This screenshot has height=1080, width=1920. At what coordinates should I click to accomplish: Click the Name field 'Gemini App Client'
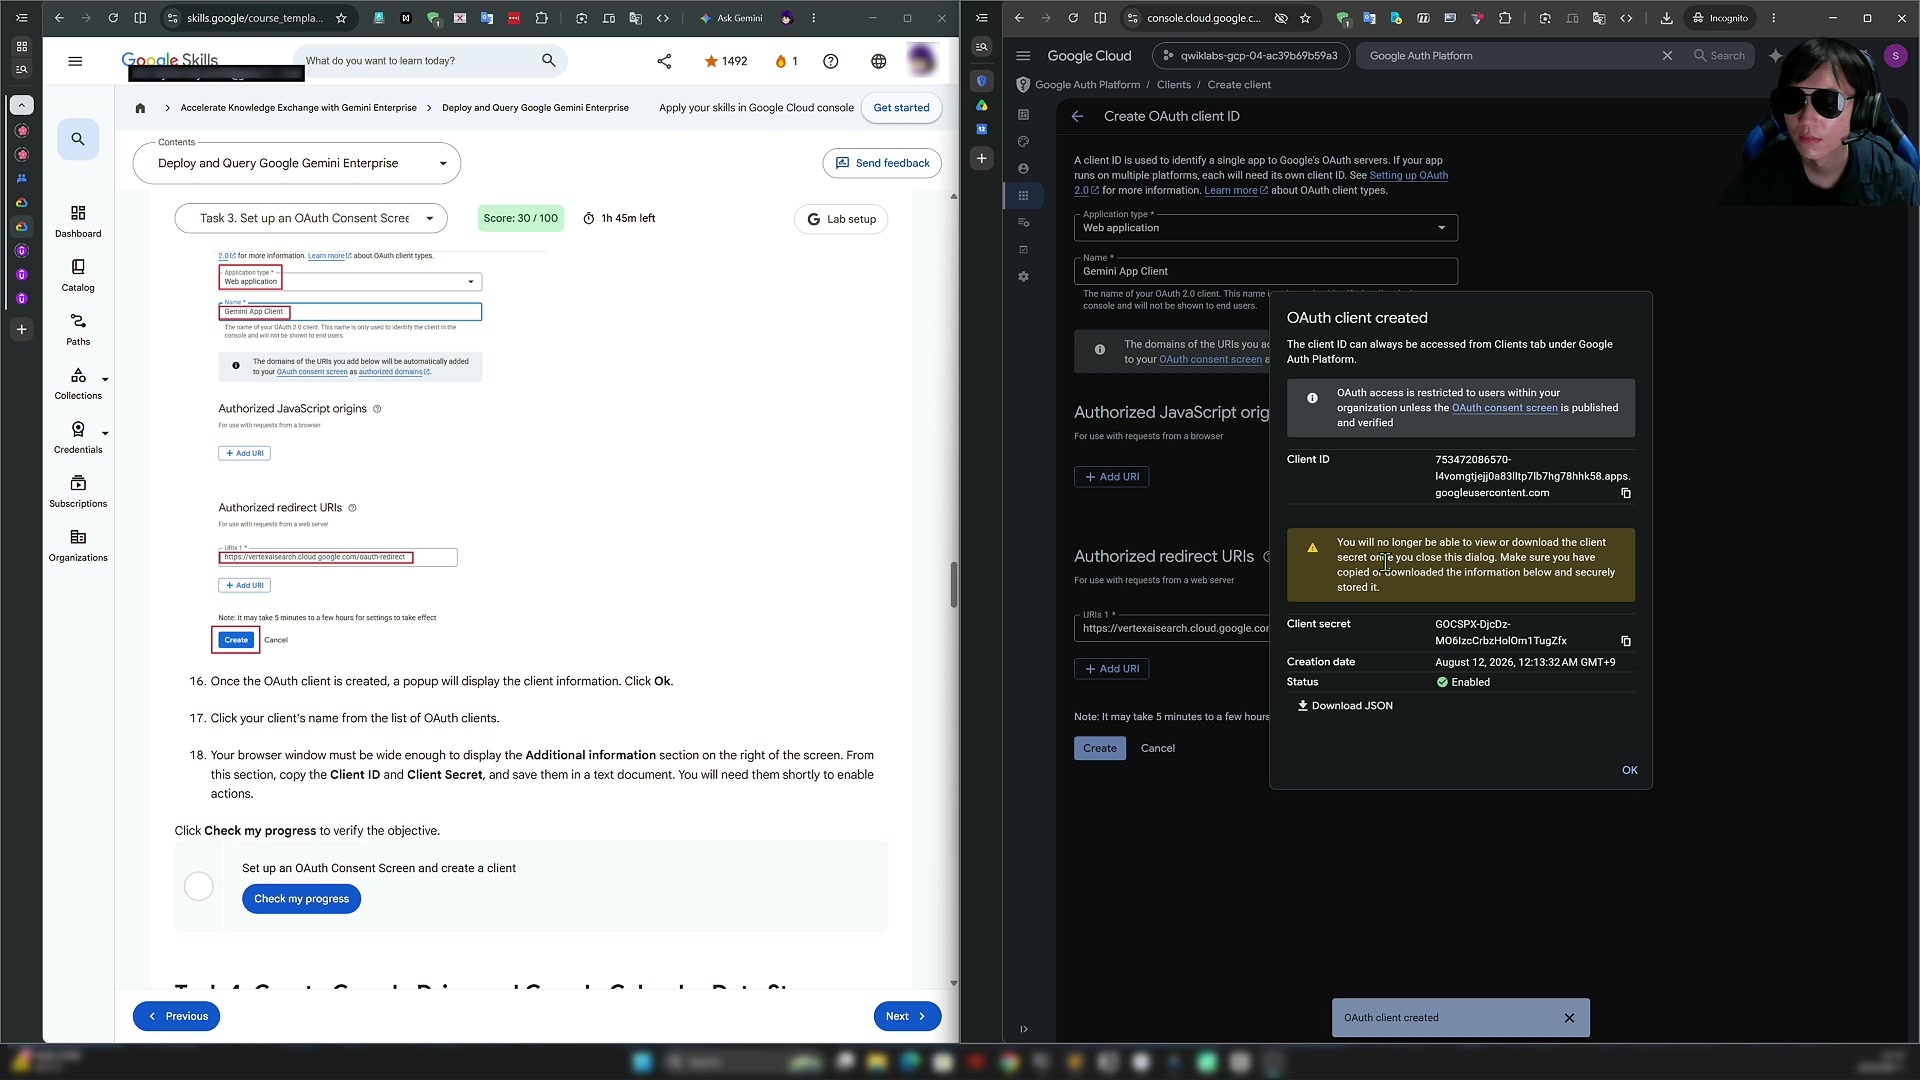pos(1265,271)
